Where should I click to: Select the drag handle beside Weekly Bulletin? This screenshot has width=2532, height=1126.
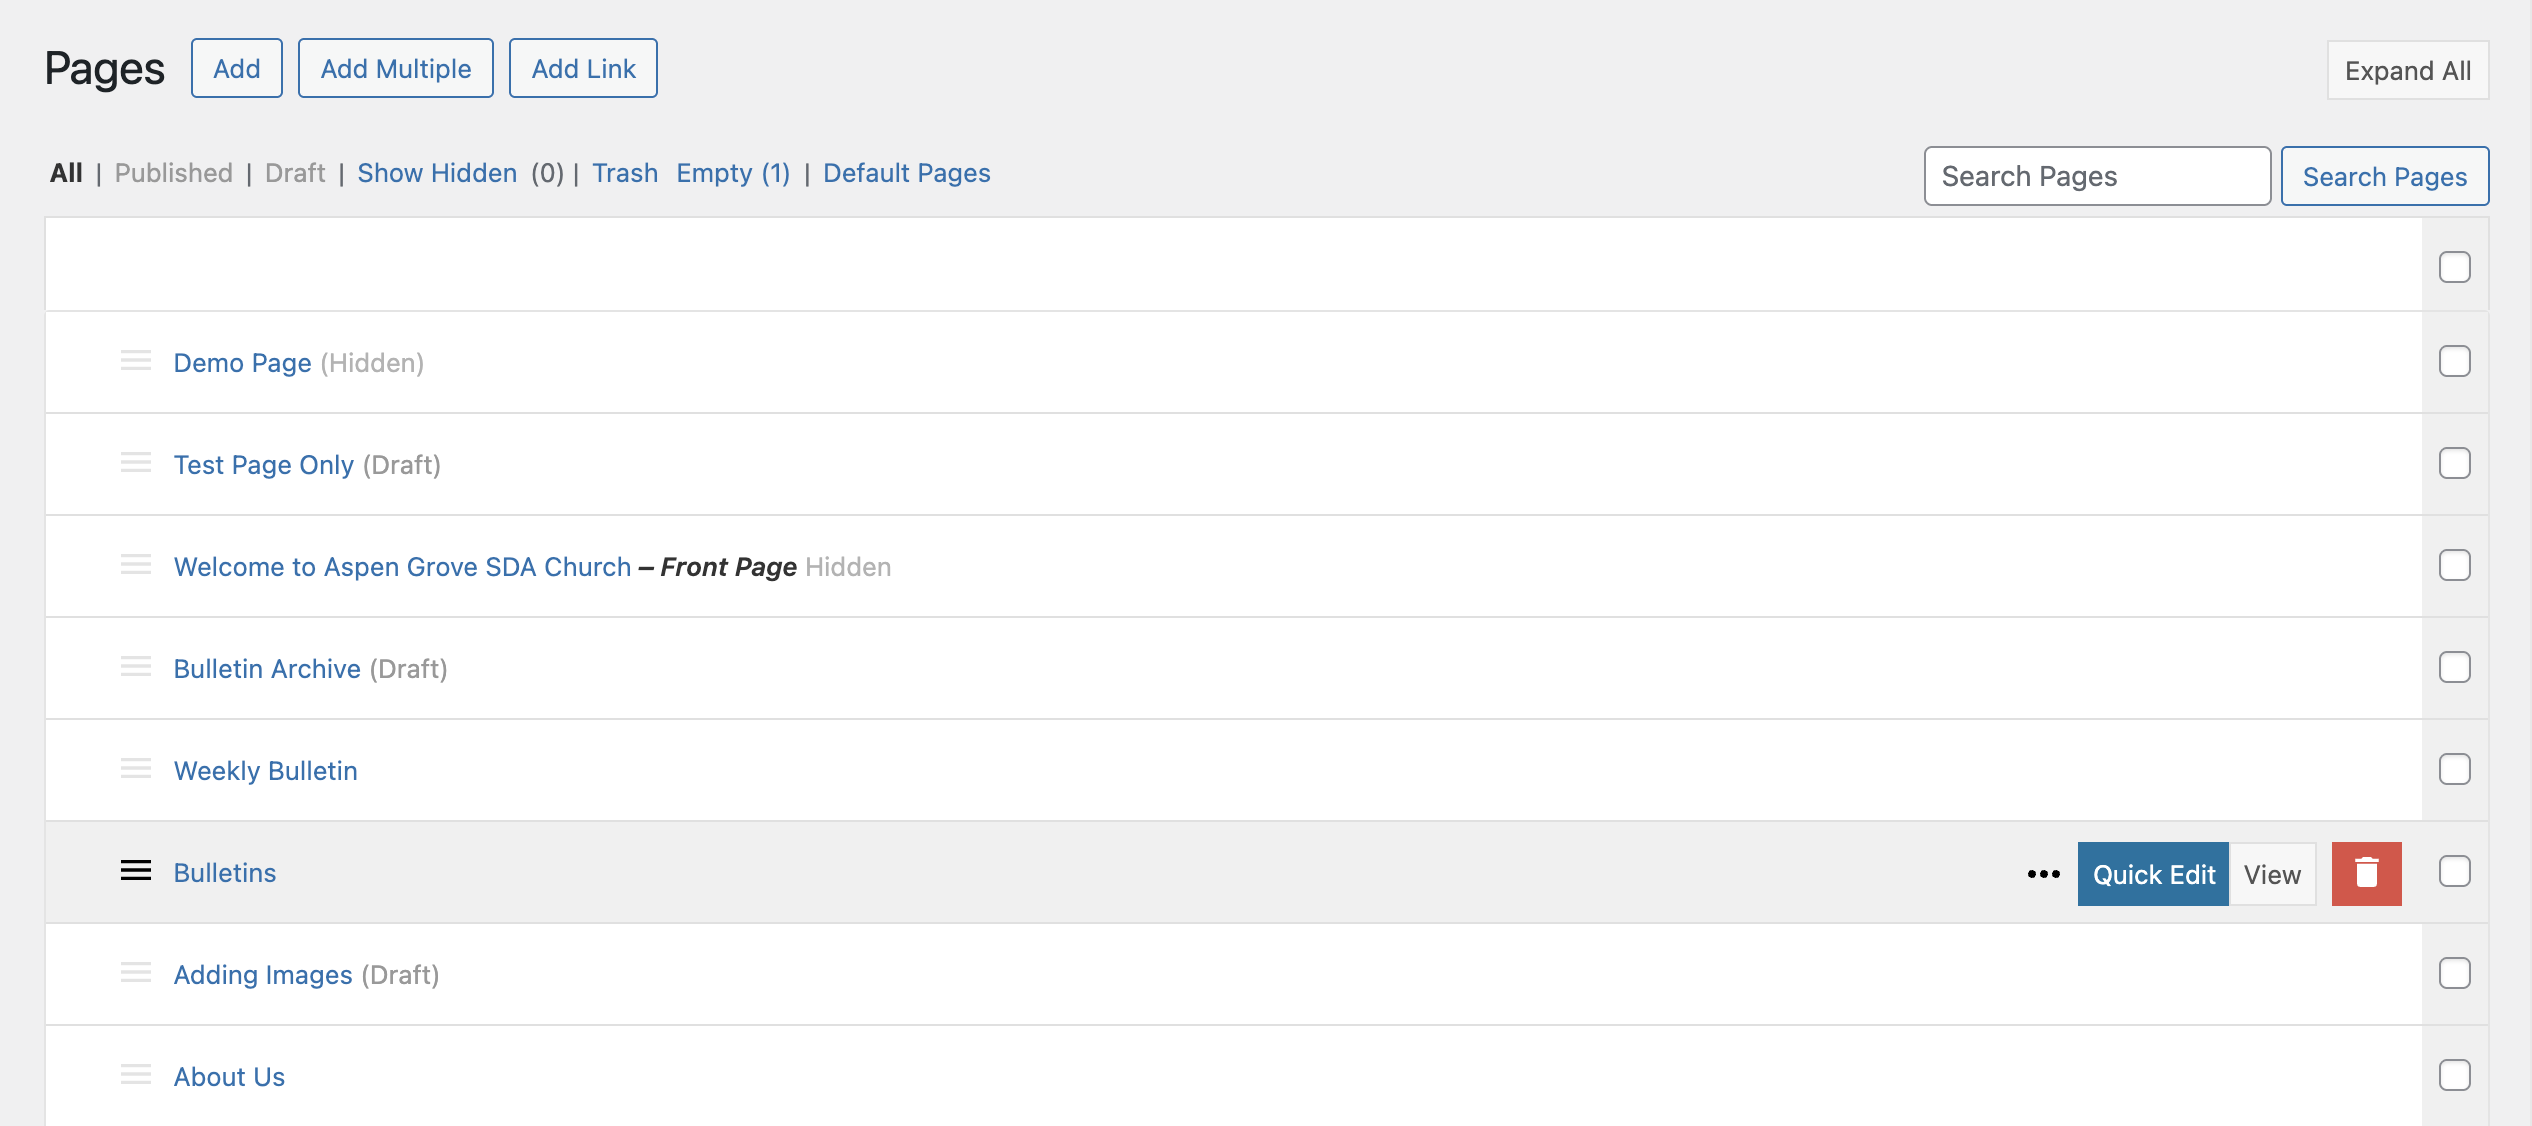135,770
